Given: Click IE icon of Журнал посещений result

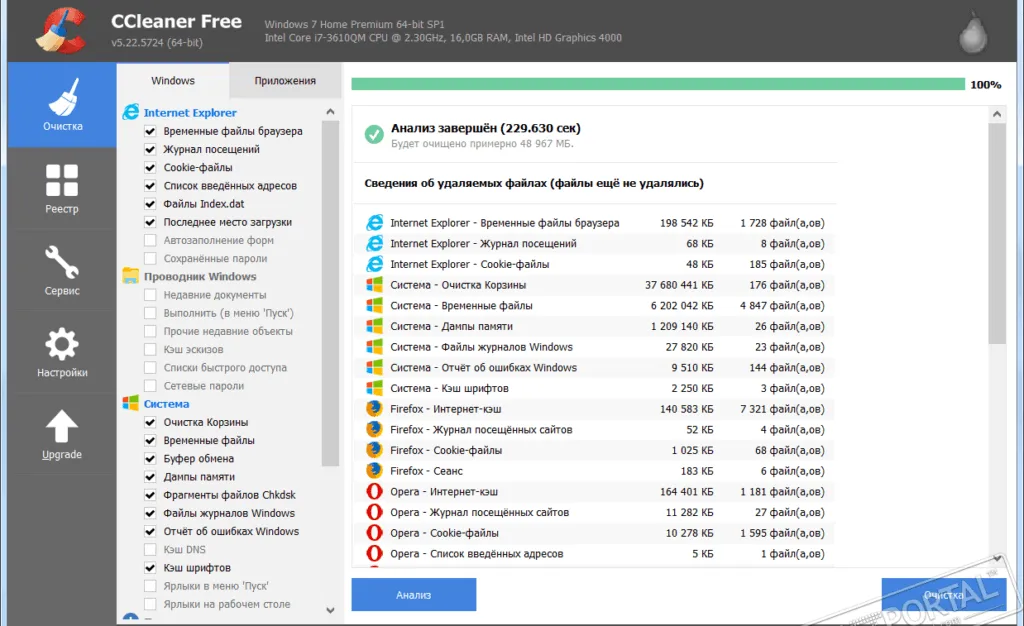Looking at the screenshot, I should [x=374, y=243].
